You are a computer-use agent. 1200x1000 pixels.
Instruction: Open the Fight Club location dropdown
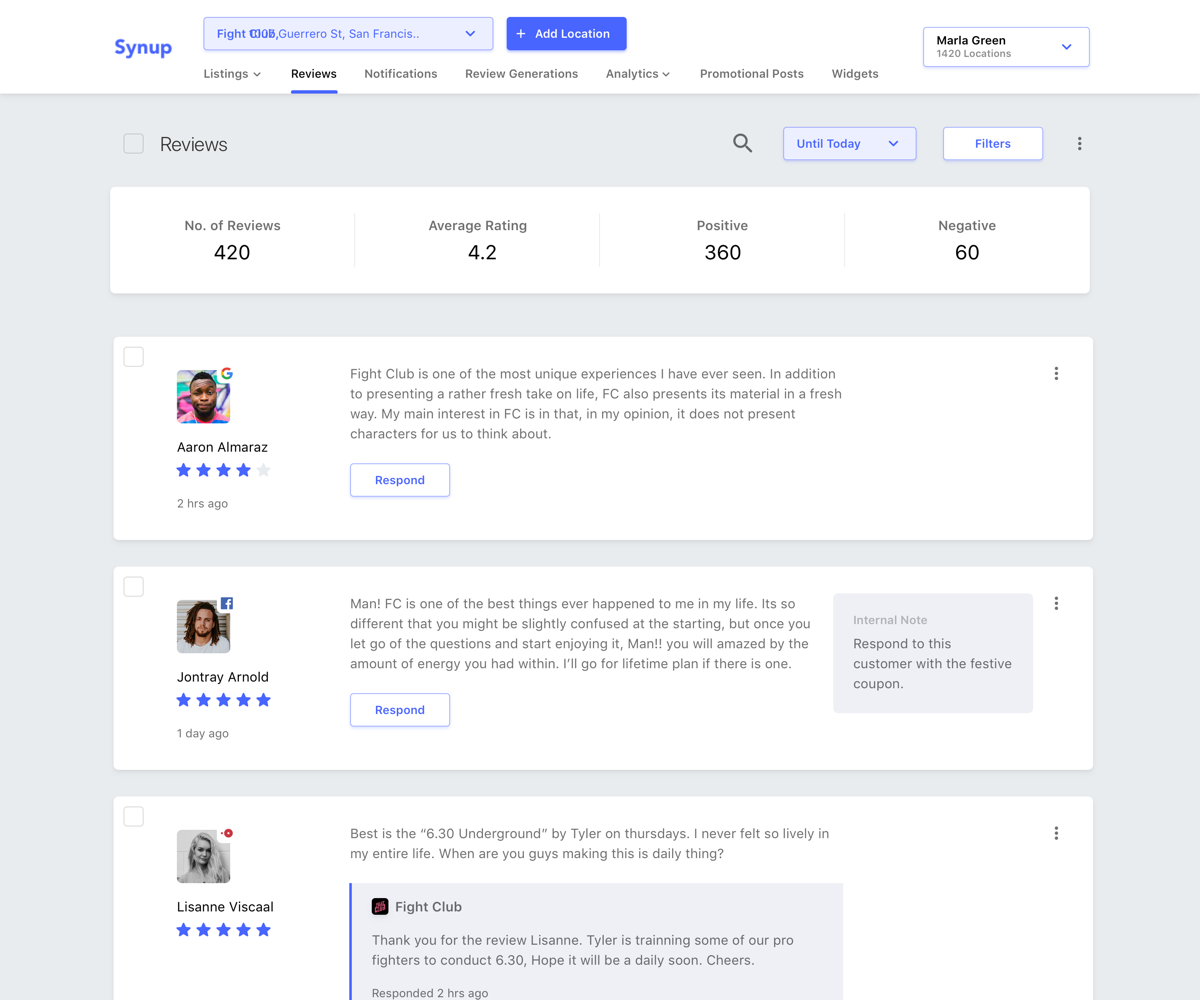pos(348,34)
